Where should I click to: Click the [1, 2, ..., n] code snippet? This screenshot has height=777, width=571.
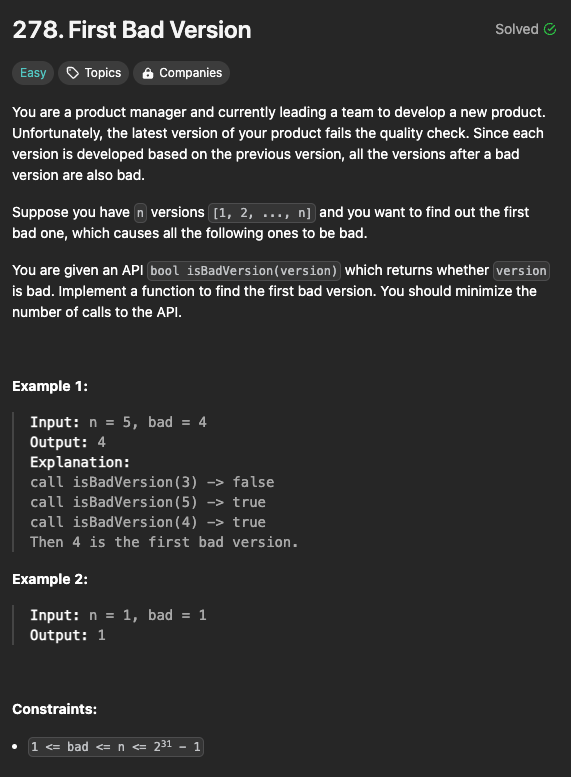[262, 213]
